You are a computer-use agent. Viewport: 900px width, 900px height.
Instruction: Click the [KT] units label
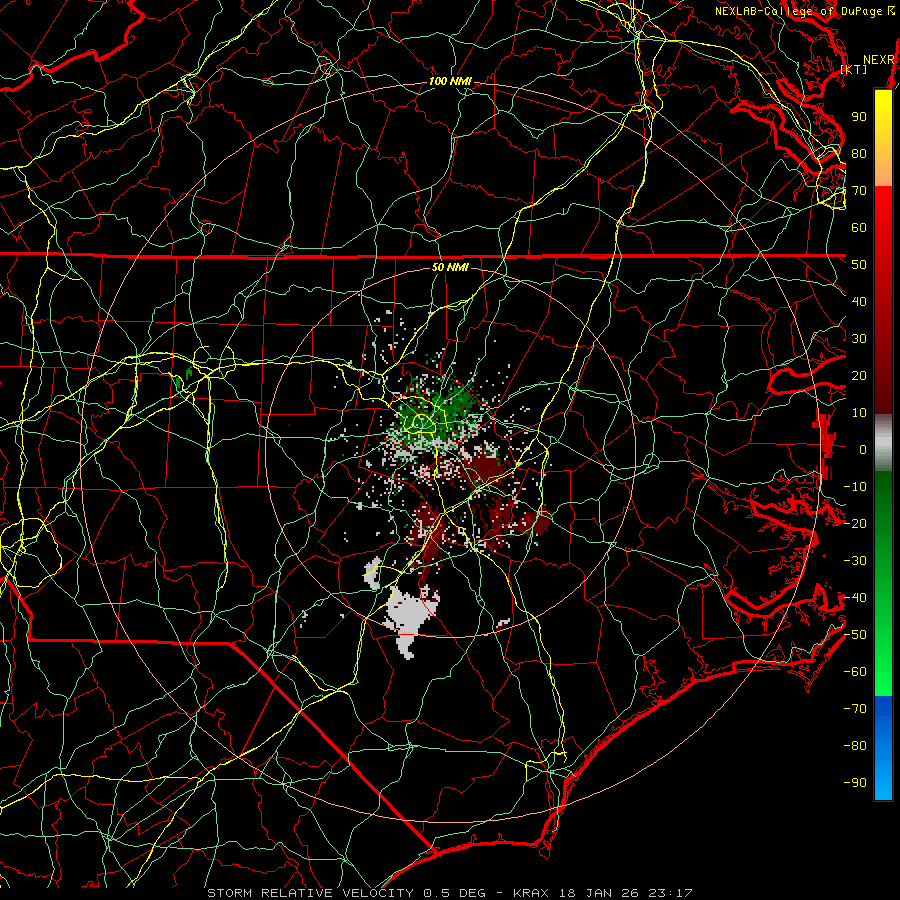853,69
